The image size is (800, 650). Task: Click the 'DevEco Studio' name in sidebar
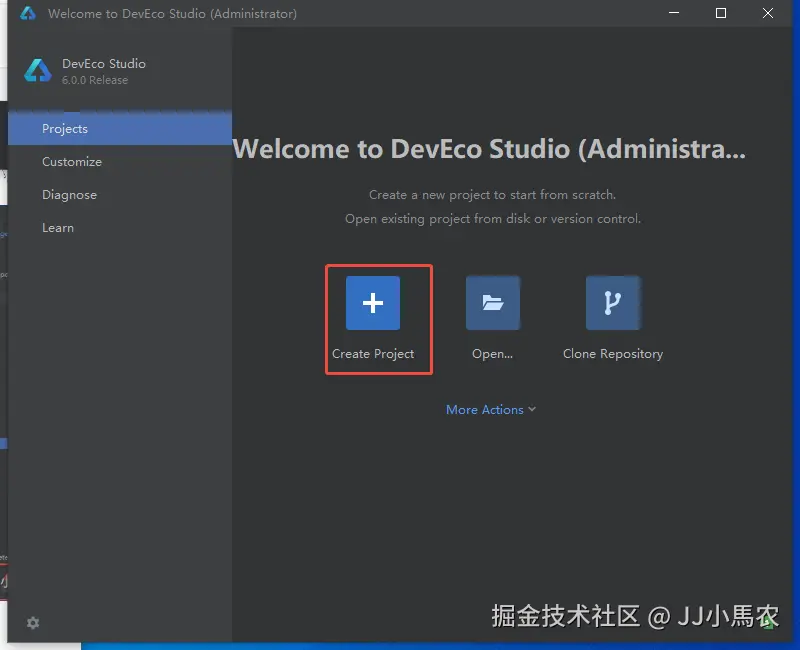pyautogui.click(x=104, y=64)
